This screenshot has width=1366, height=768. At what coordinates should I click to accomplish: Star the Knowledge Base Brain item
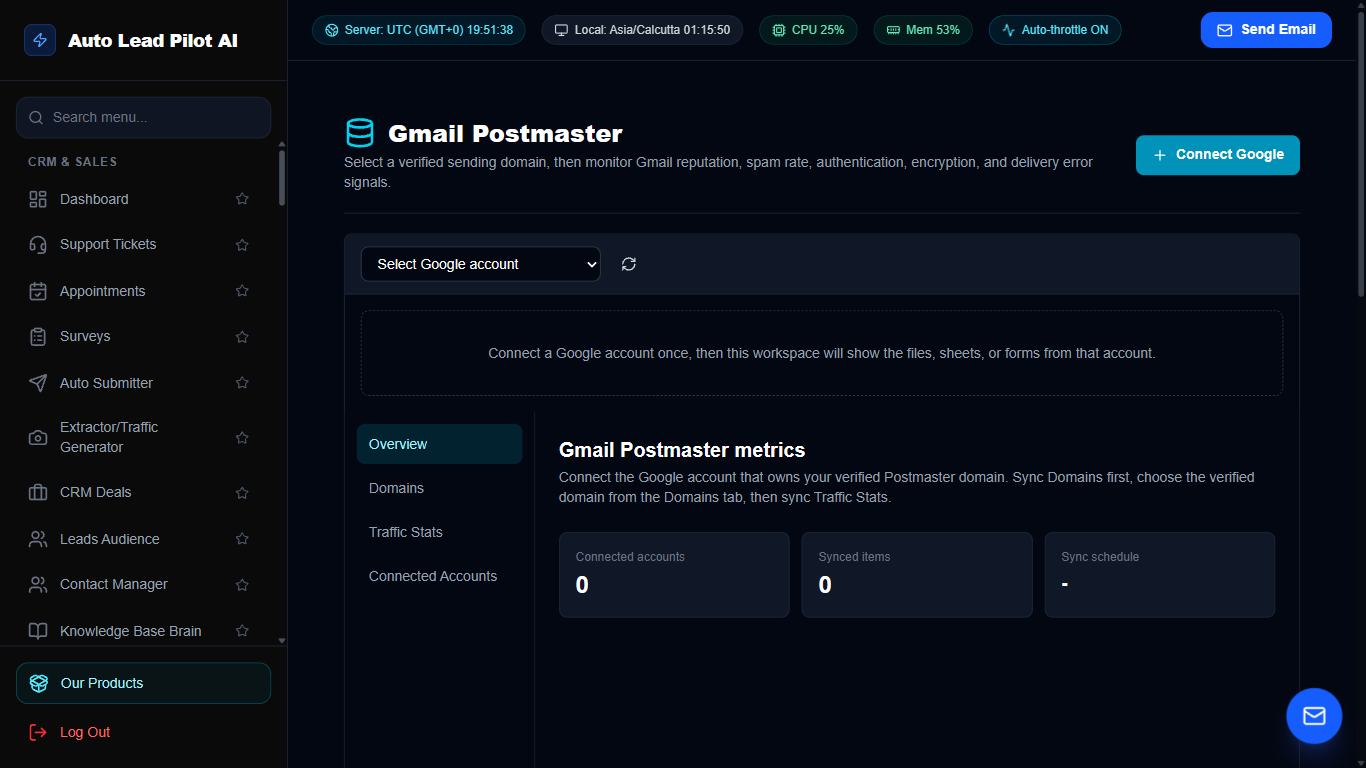coord(242,631)
